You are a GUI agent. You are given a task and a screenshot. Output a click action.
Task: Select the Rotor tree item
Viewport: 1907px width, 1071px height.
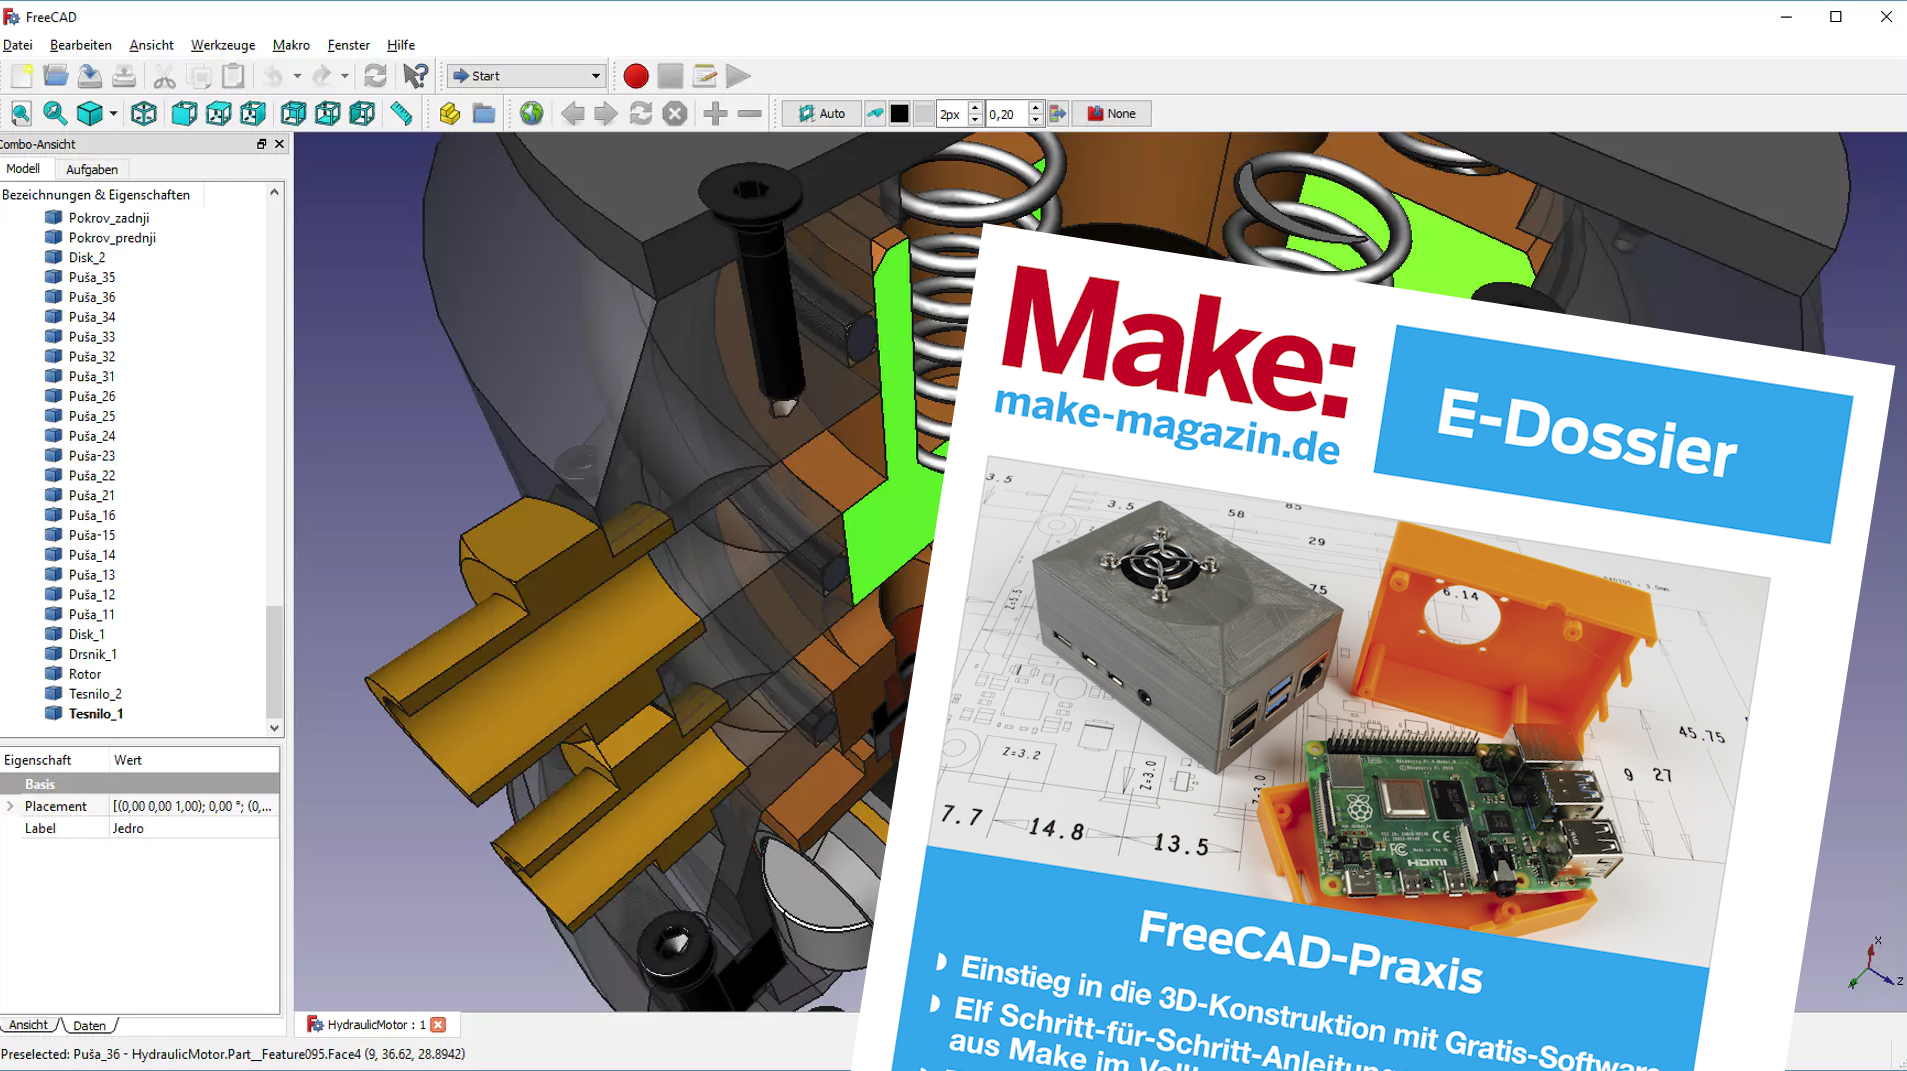tap(85, 674)
